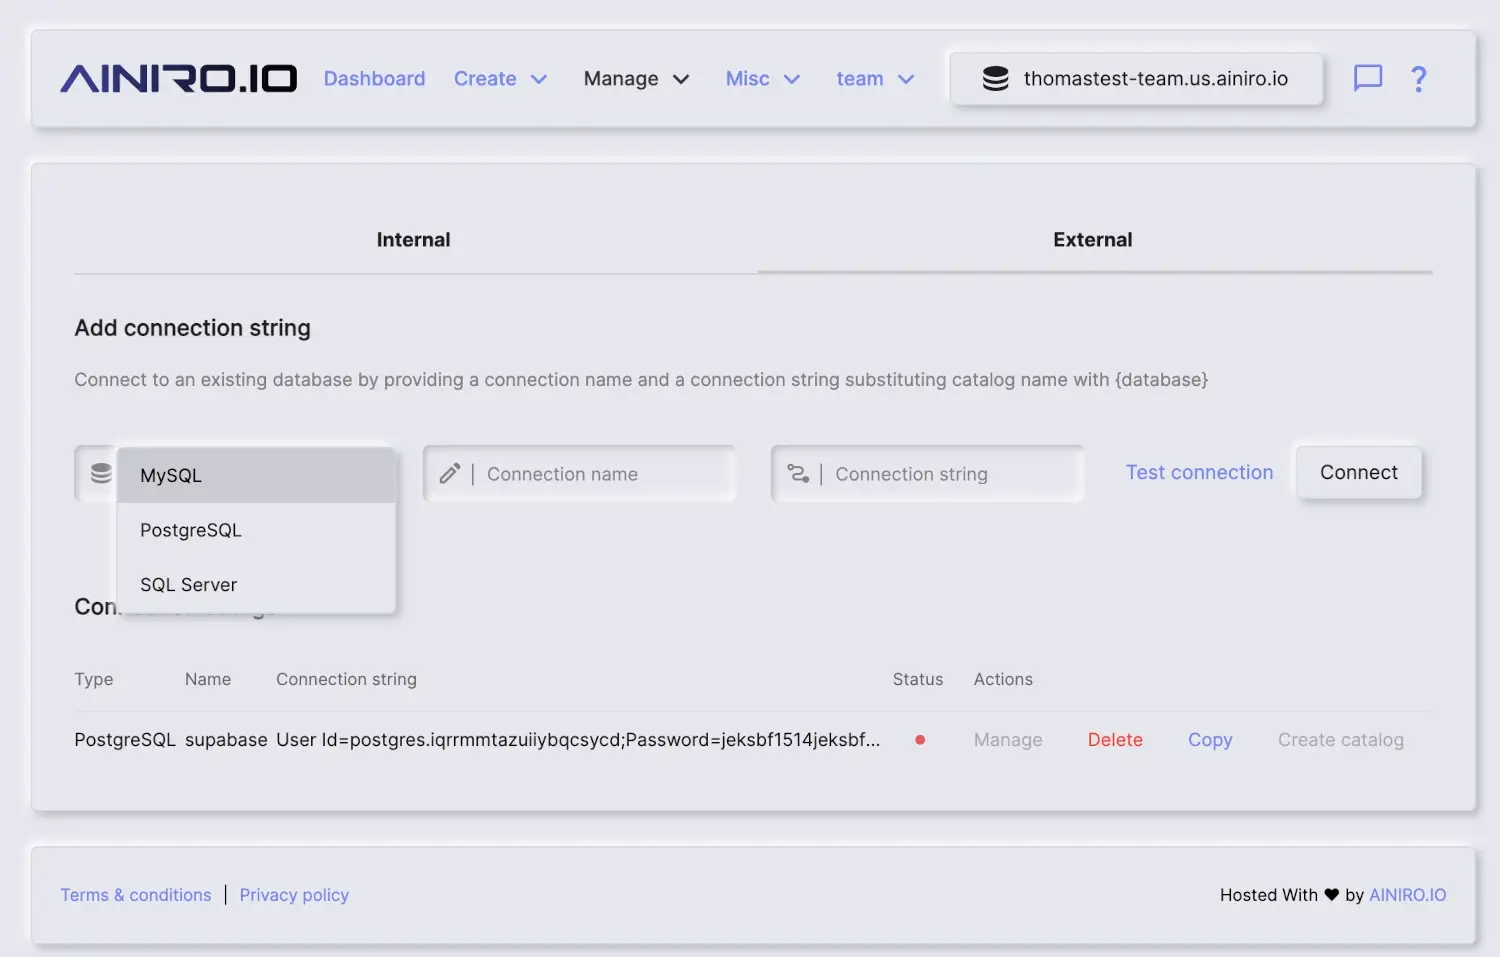Click the User Id=postgres connection string cell
Viewport: 1500px width, 957px height.
tap(578, 740)
